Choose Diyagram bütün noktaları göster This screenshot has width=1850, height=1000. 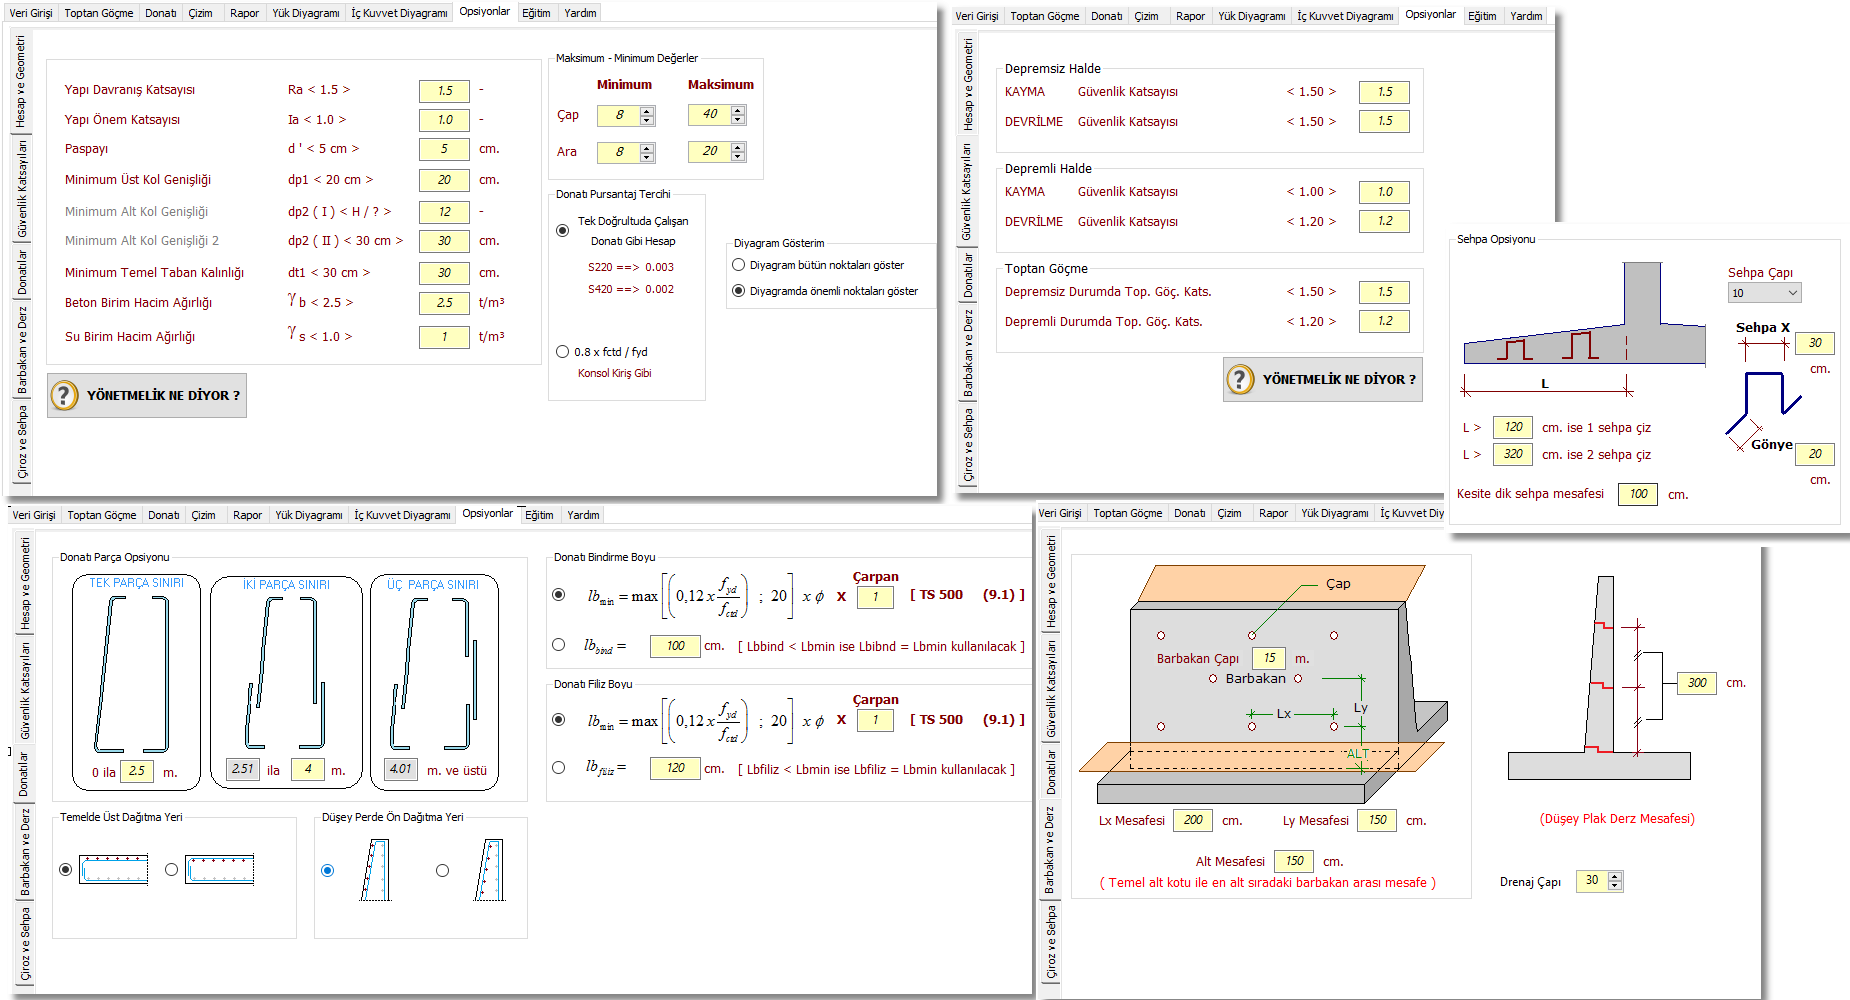pyautogui.click(x=739, y=265)
